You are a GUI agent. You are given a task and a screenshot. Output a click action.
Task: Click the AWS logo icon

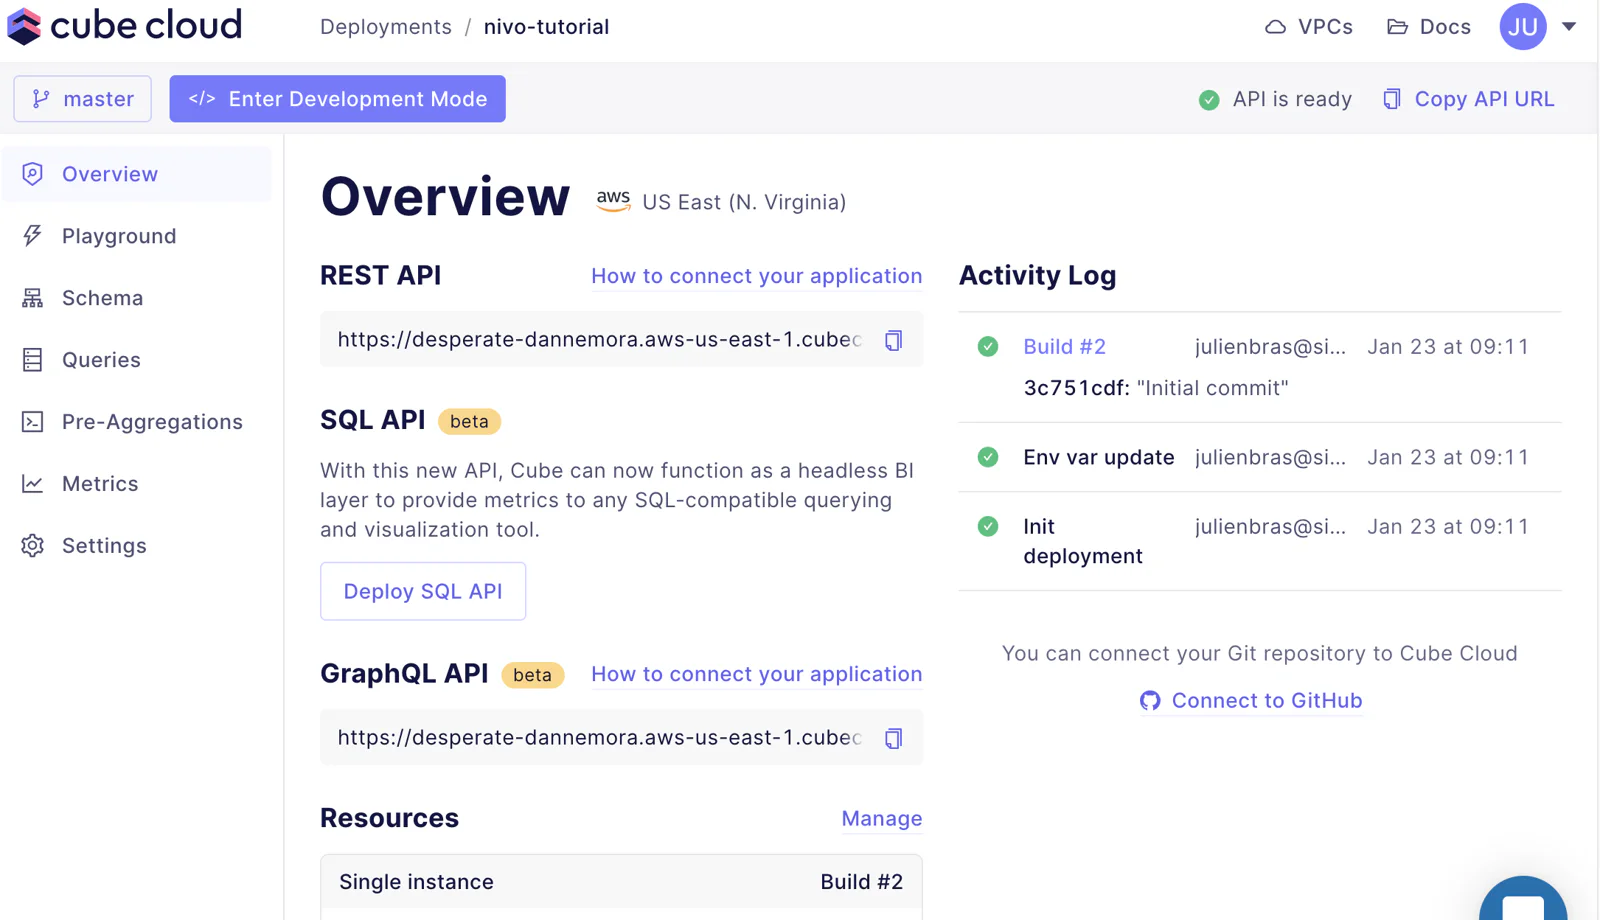(613, 201)
